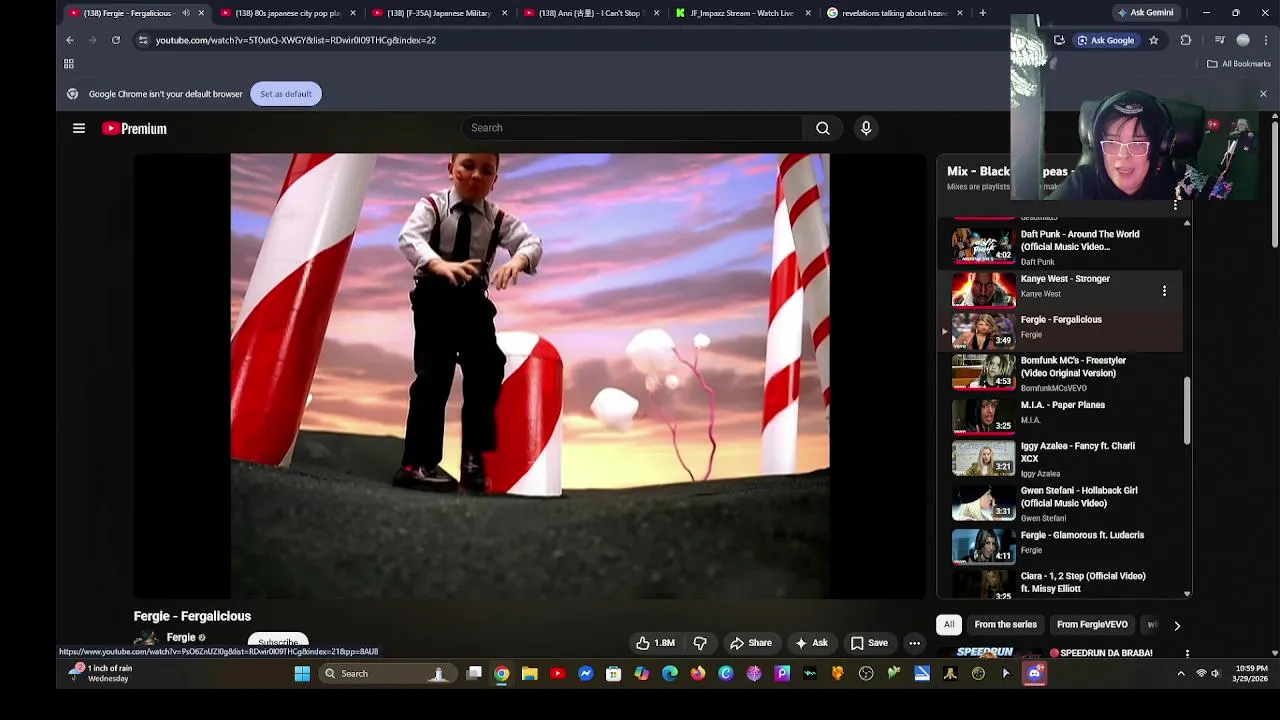Click the Ask Gemini button
1280x720 pixels.
coord(1144,13)
